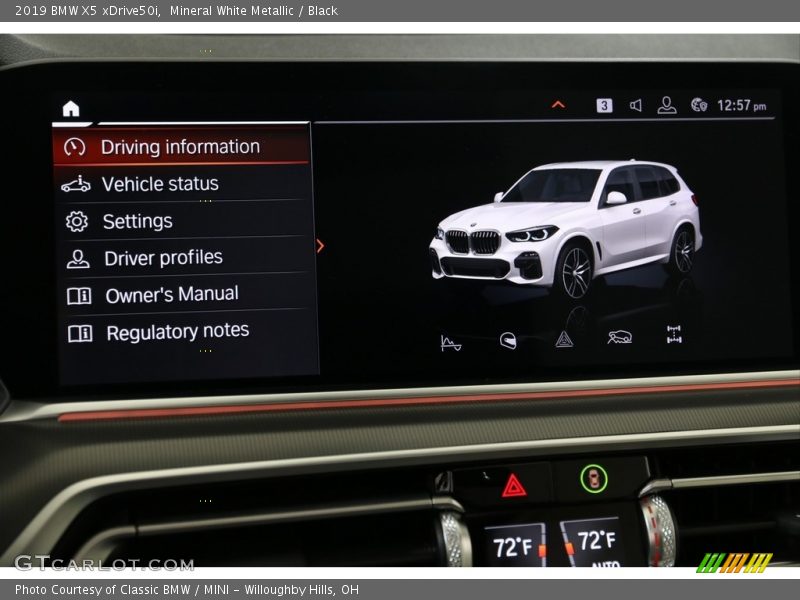This screenshot has width=800, height=600.
Task: Toggle the green-ringed parking assist button
Action: tap(594, 479)
